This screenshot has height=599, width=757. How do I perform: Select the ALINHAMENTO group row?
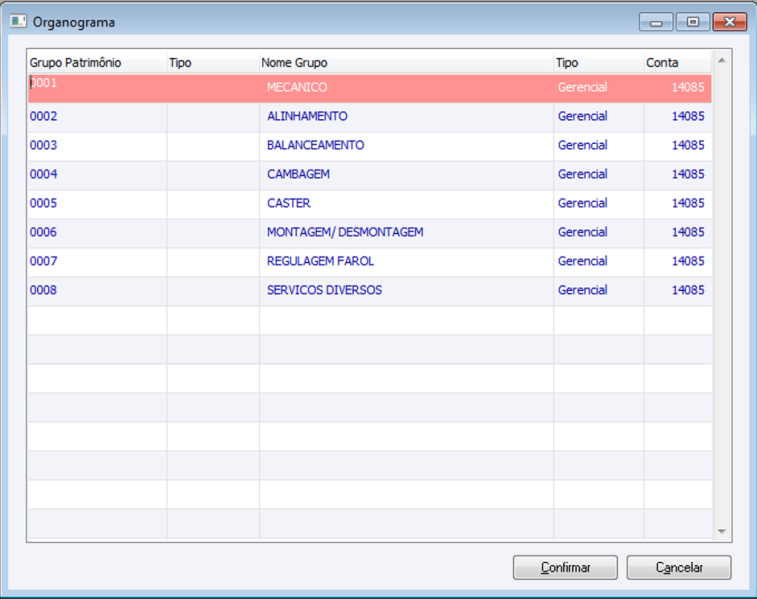(x=369, y=116)
